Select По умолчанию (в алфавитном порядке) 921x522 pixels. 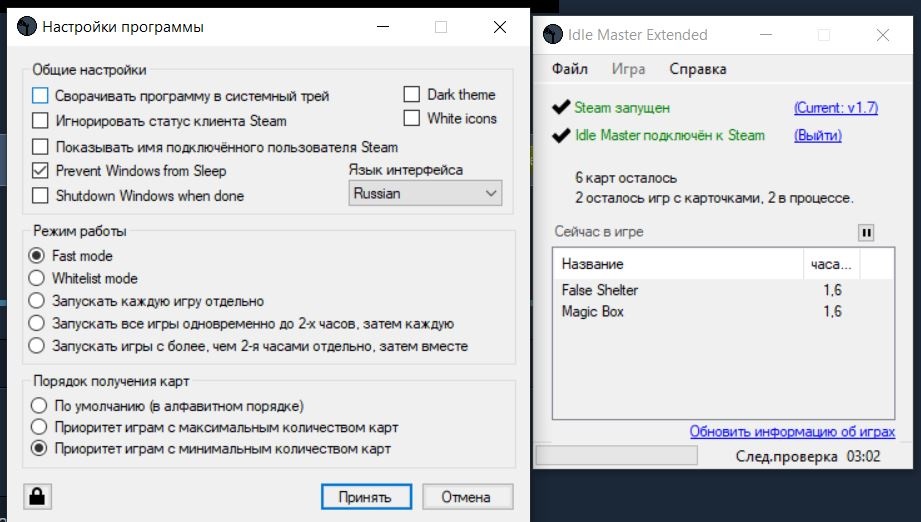tap(39, 405)
